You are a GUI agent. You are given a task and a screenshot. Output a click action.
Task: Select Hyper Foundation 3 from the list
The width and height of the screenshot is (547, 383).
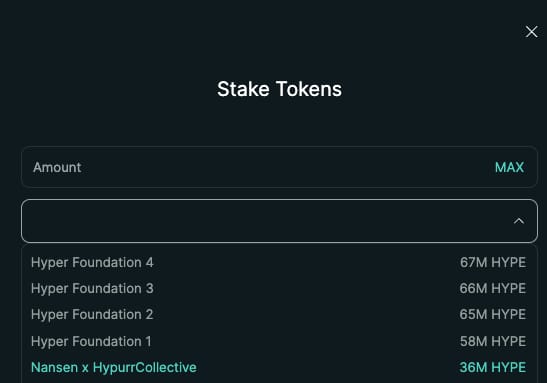[278, 288]
